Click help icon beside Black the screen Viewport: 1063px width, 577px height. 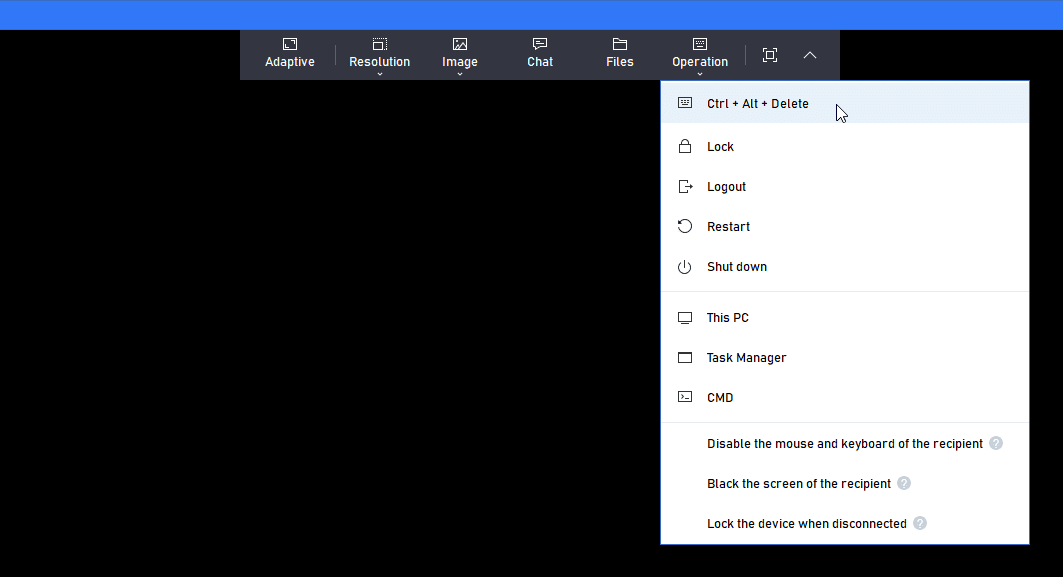(x=904, y=483)
